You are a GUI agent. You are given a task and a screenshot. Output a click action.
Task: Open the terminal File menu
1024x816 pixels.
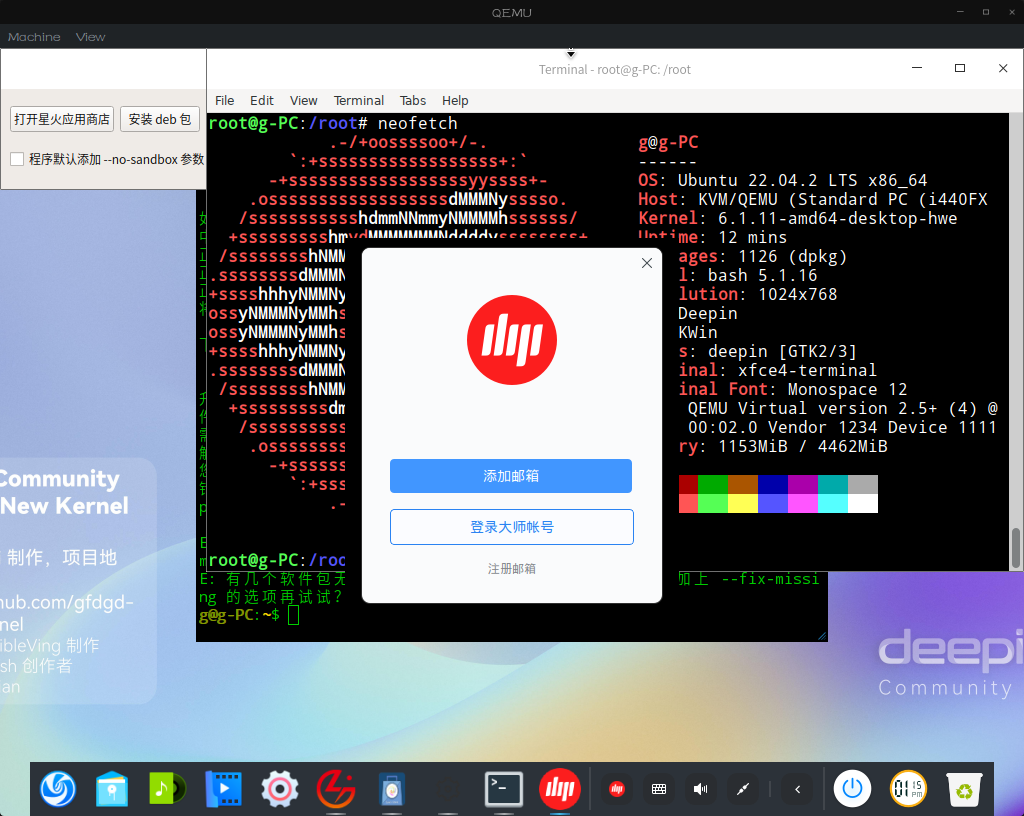click(225, 101)
